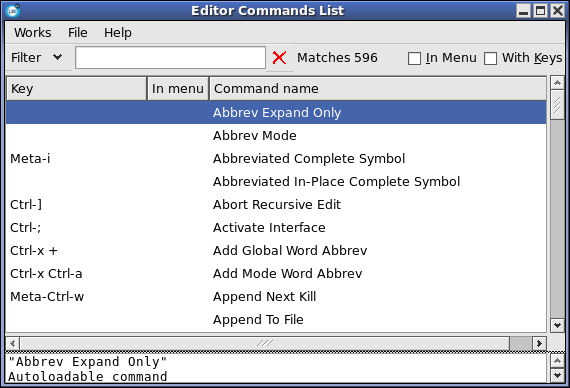Open the File menu
The height and width of the screenshot is (388, 570).
[x=77, y=33]
